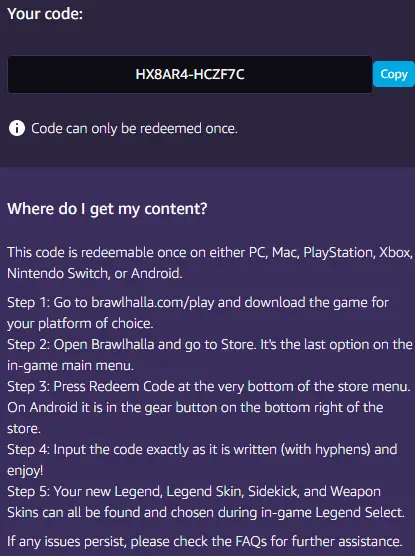Click the "Step 2:" label
Viewport: 415px width, 556px height.
point(28,345)
